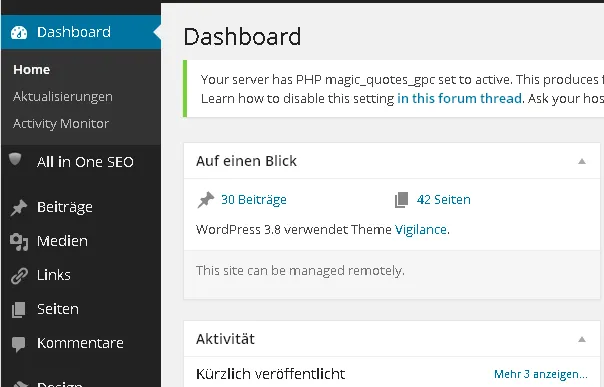
Task: Click the Medien media icon in sidebar
Action: coord(19,242)
